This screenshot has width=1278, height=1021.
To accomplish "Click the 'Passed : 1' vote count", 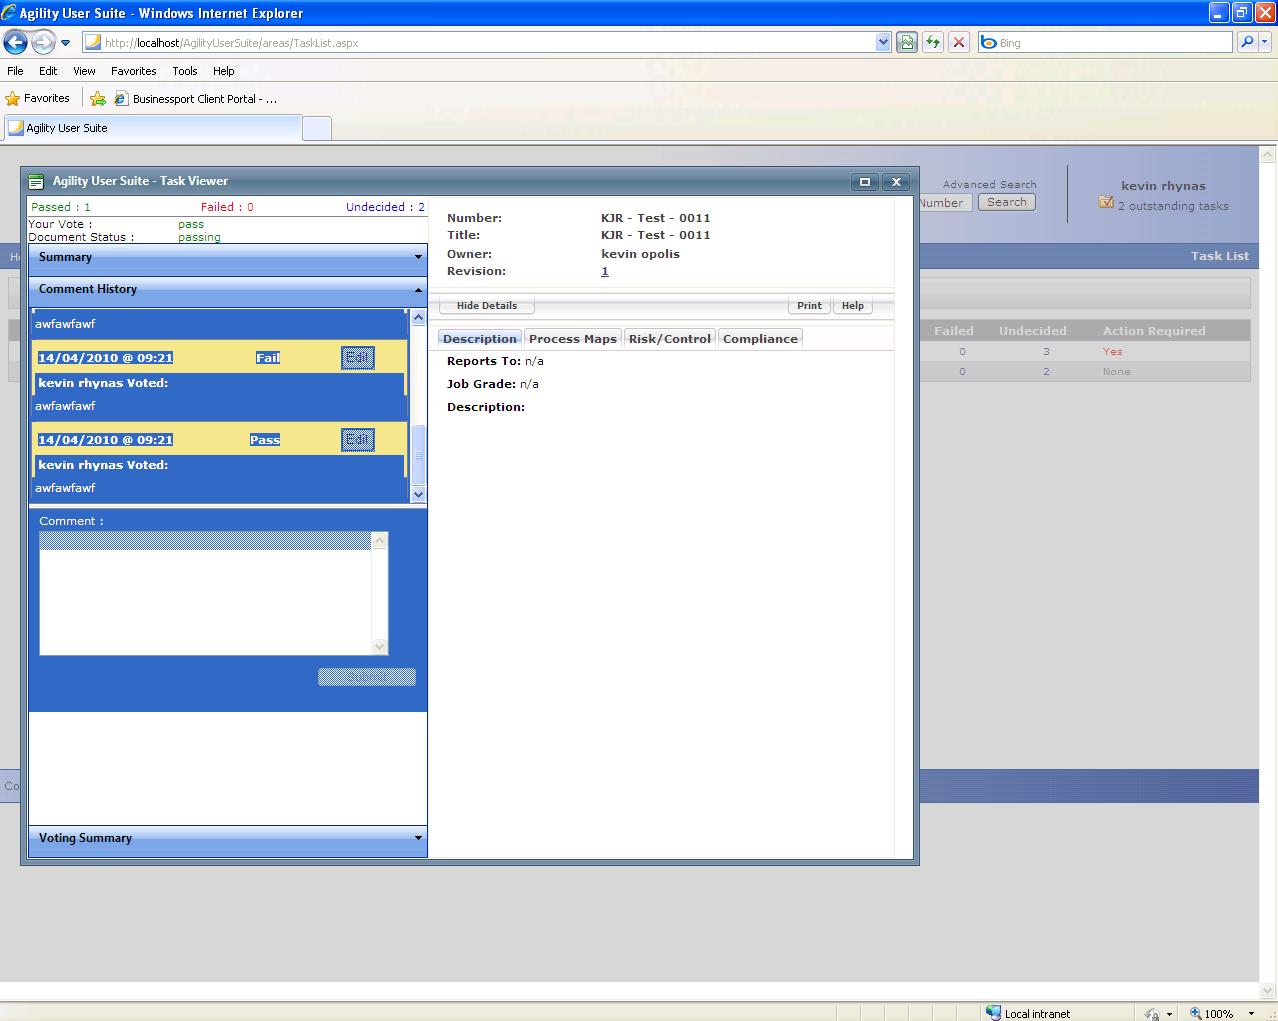I will point(61,207).
